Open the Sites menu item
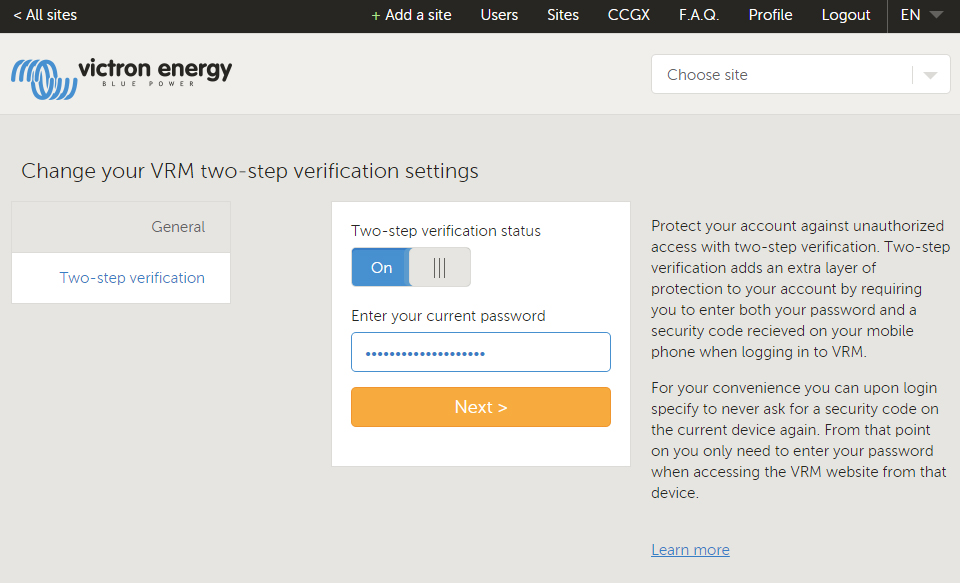This screenshot has height=583, width=960. [563, 15]
